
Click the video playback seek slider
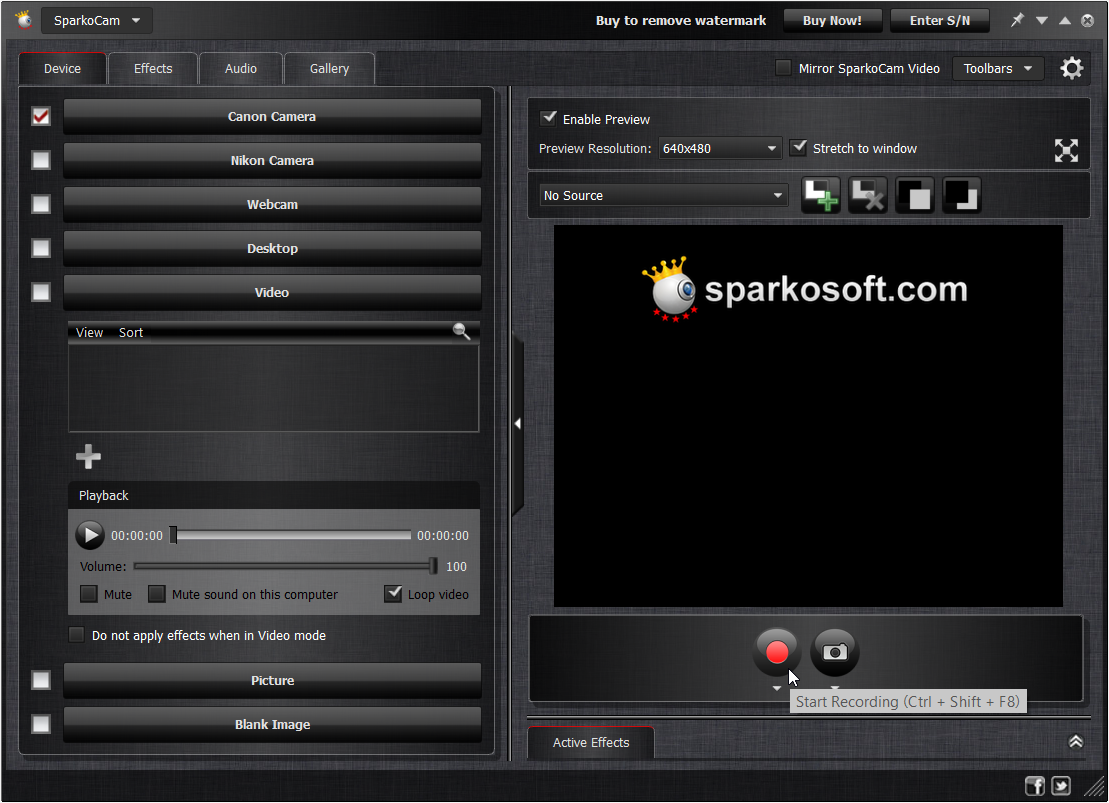tap(291, 535)
